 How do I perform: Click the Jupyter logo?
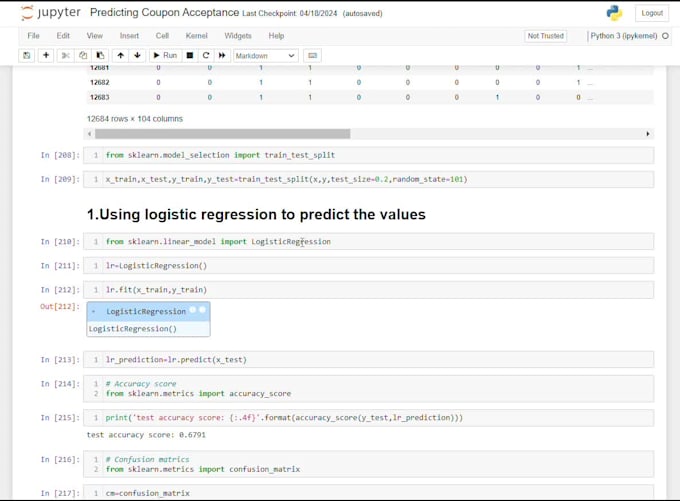click(x=51, y=13)
